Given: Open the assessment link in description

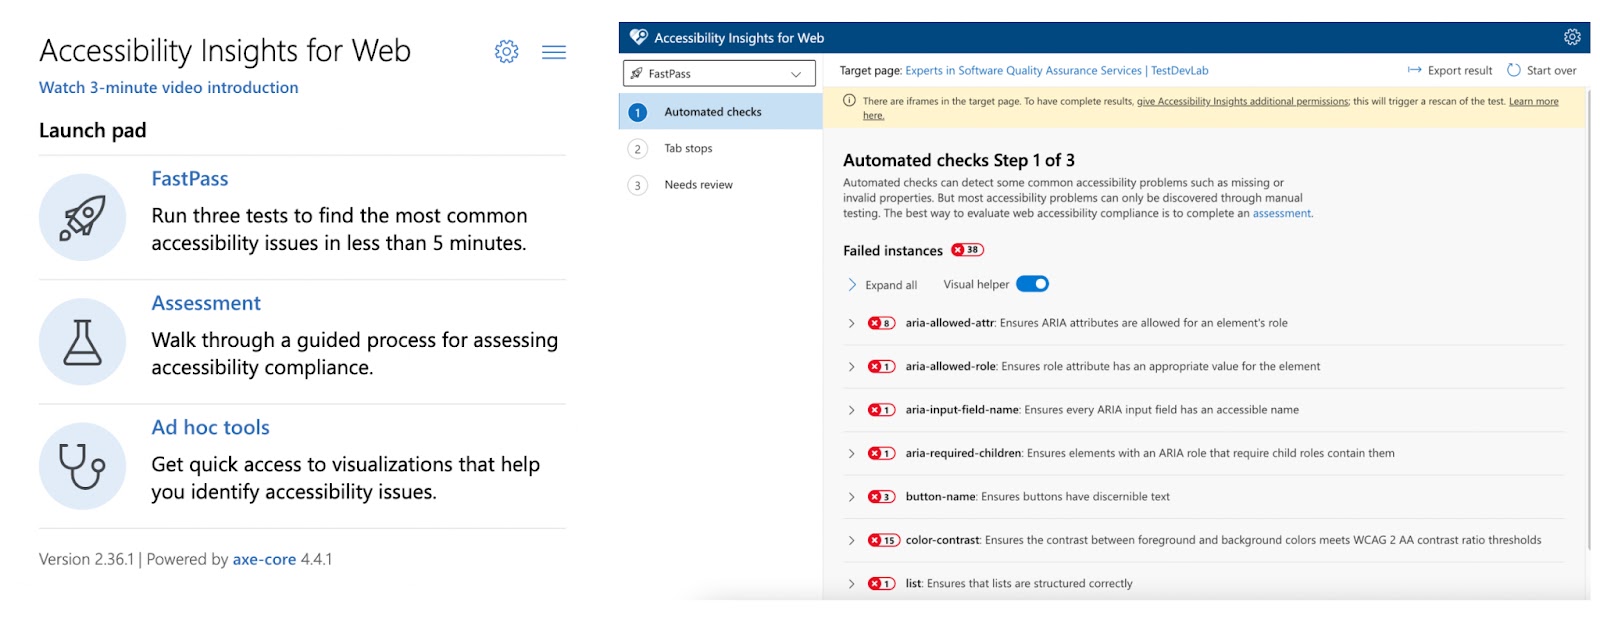Looking at the screenshot, I should [x=1282, y=213].
